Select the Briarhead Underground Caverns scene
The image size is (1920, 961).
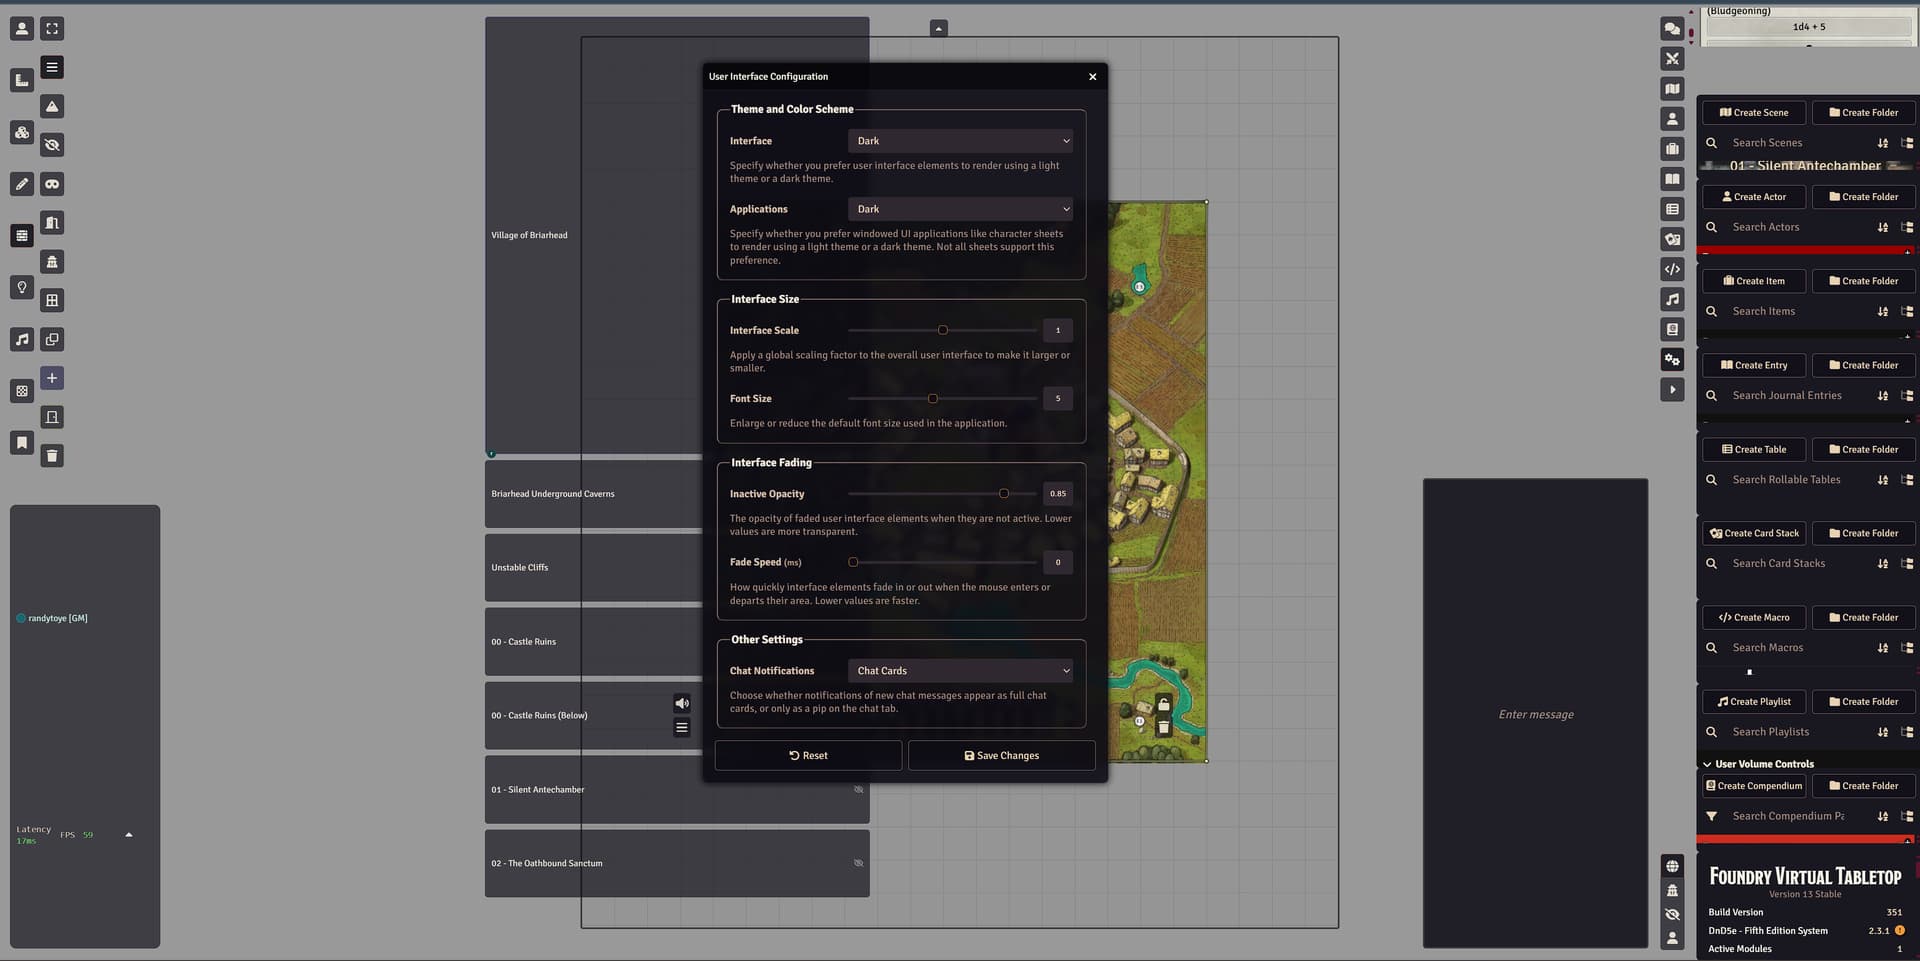pos(553,494)
